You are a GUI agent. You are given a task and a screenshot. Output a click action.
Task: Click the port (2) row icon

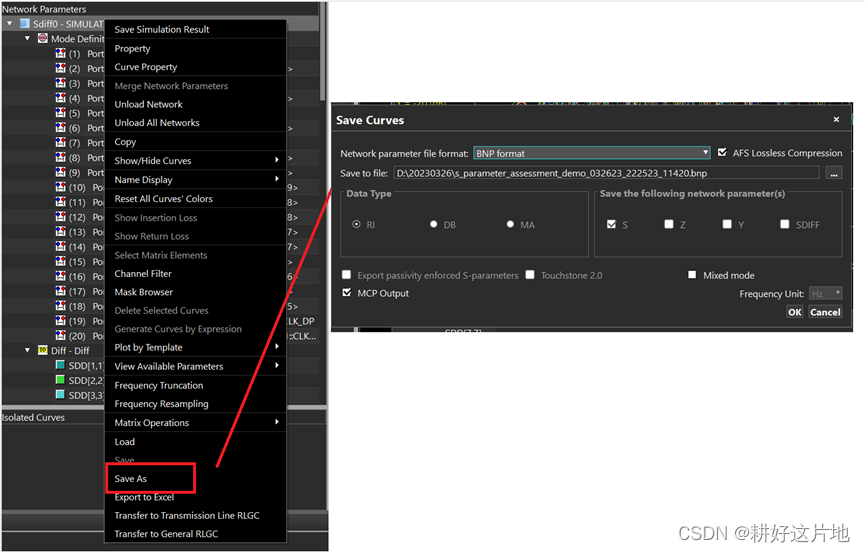(x=61, y=68)
